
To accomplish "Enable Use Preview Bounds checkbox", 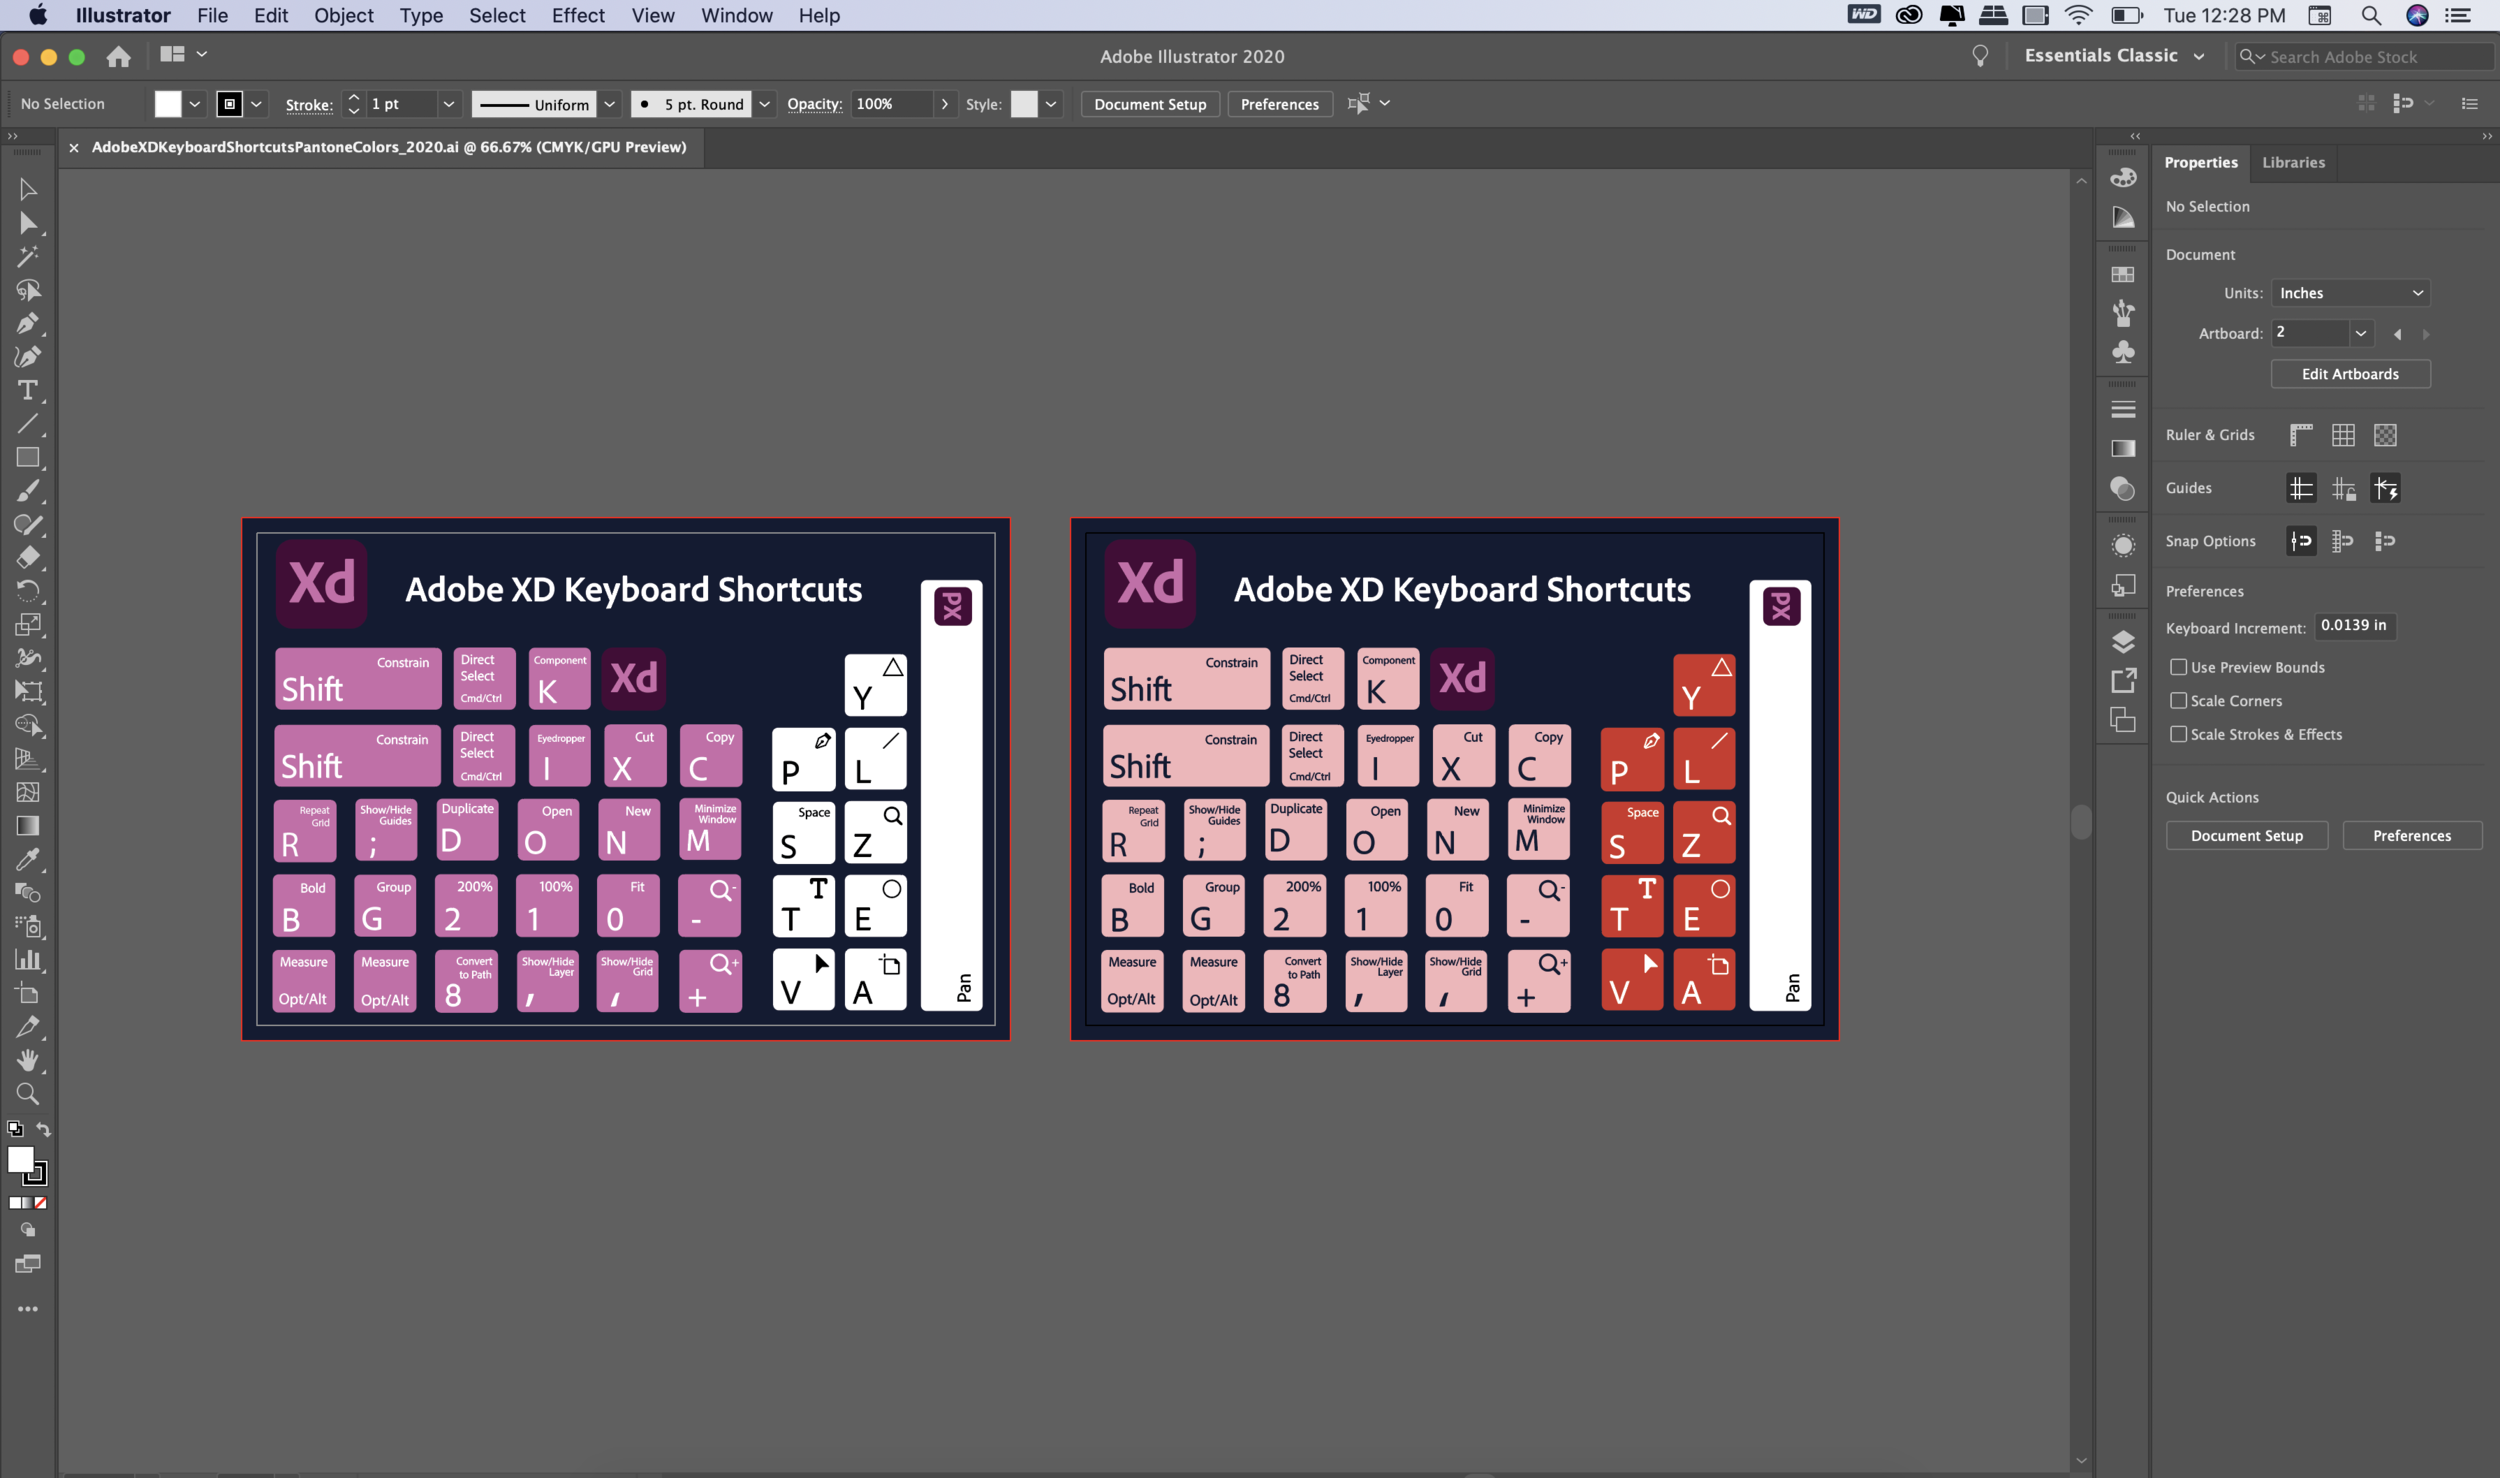I will pyautogui.click(x=2178, y=667).
